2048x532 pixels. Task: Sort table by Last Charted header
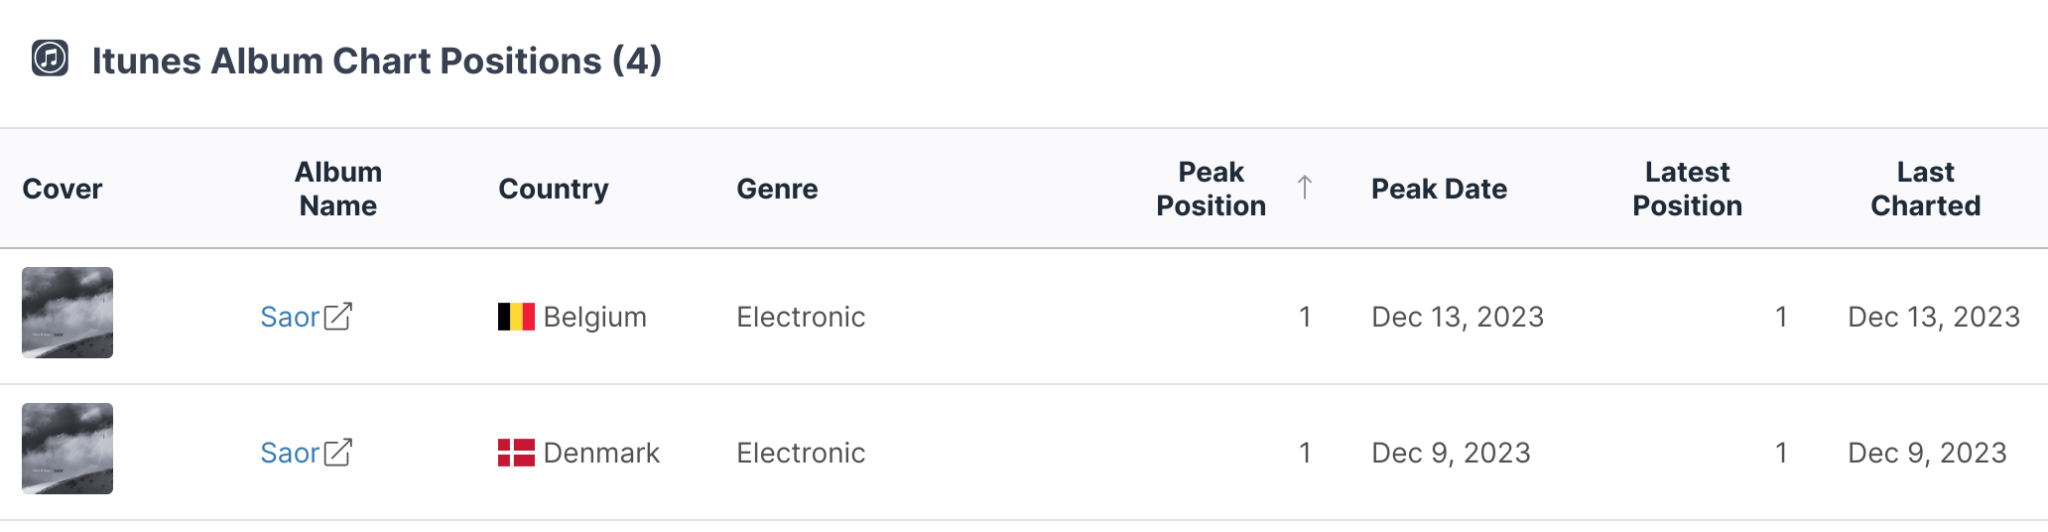(x=1925, y=188)
